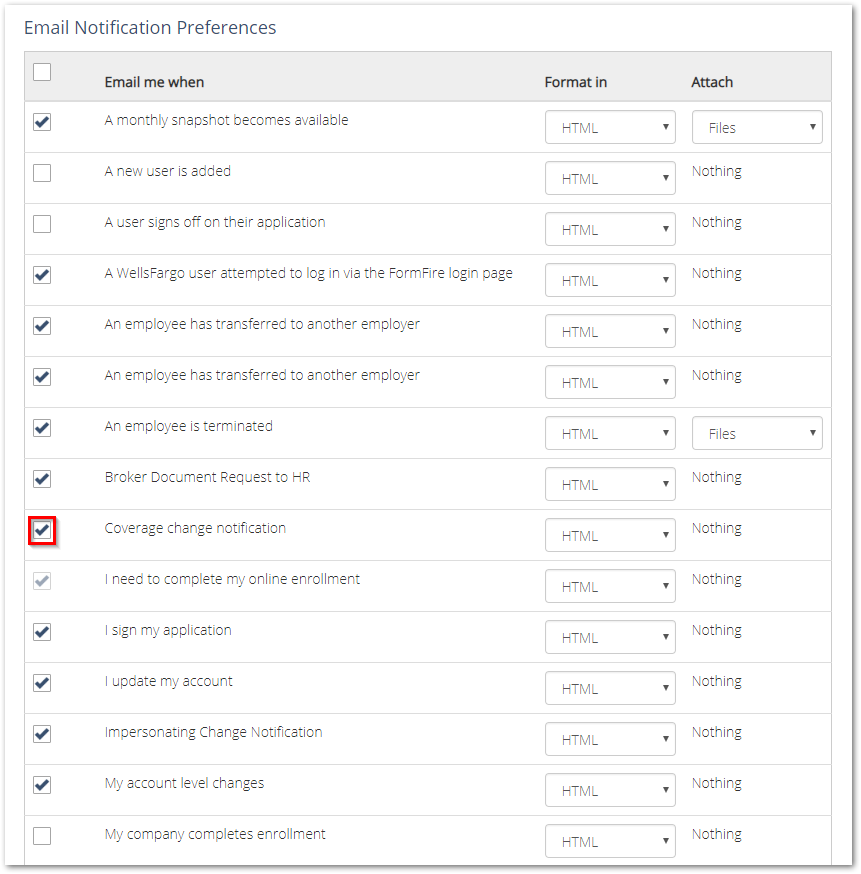Uncheck 'My account level changes' checkbox
Image resolution: width=861 pixels, height=874 pixels.
pyautogui.click(x=42, y=785)
